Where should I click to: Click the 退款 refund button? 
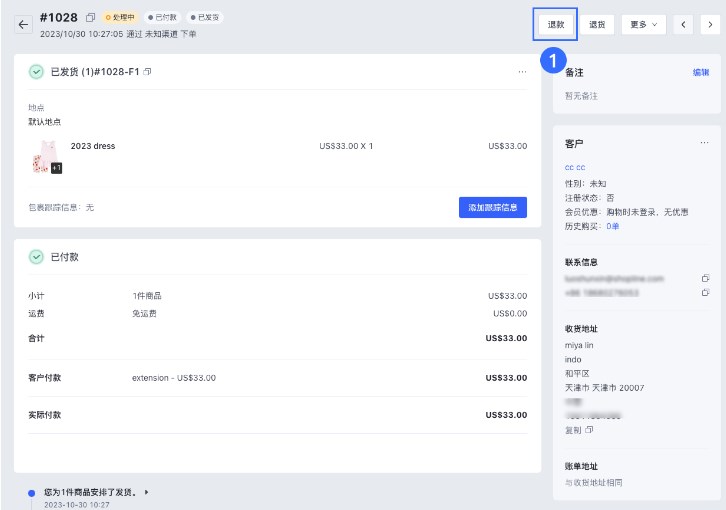(x=555, y=24)
